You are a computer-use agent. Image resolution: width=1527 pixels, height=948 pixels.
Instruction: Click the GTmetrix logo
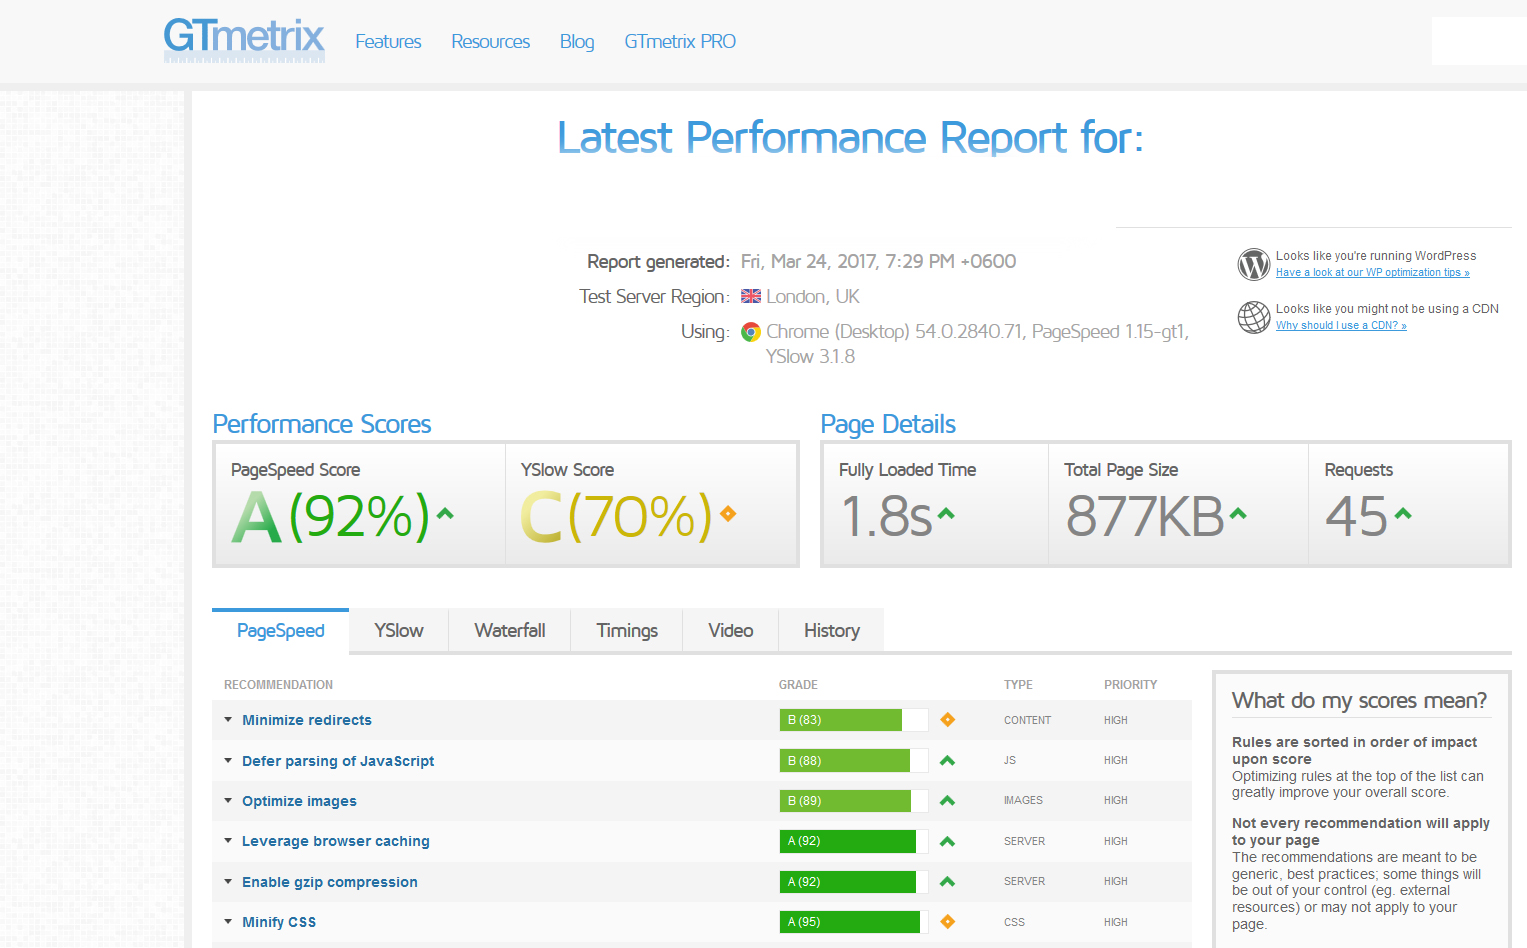pyautogui.click(x=244, y=40)
